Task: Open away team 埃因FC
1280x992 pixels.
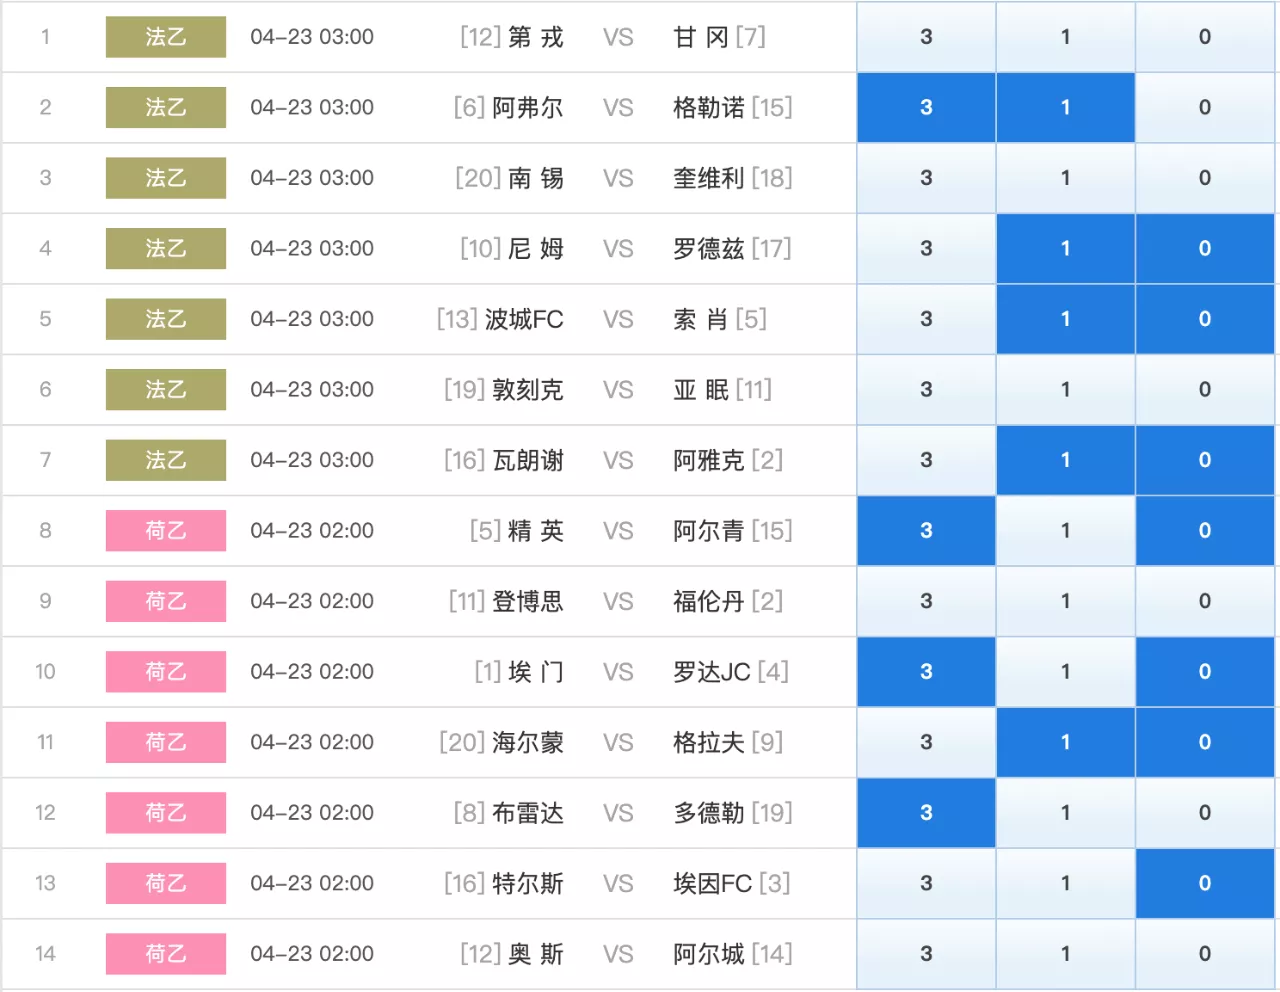Action: (713, 883)
